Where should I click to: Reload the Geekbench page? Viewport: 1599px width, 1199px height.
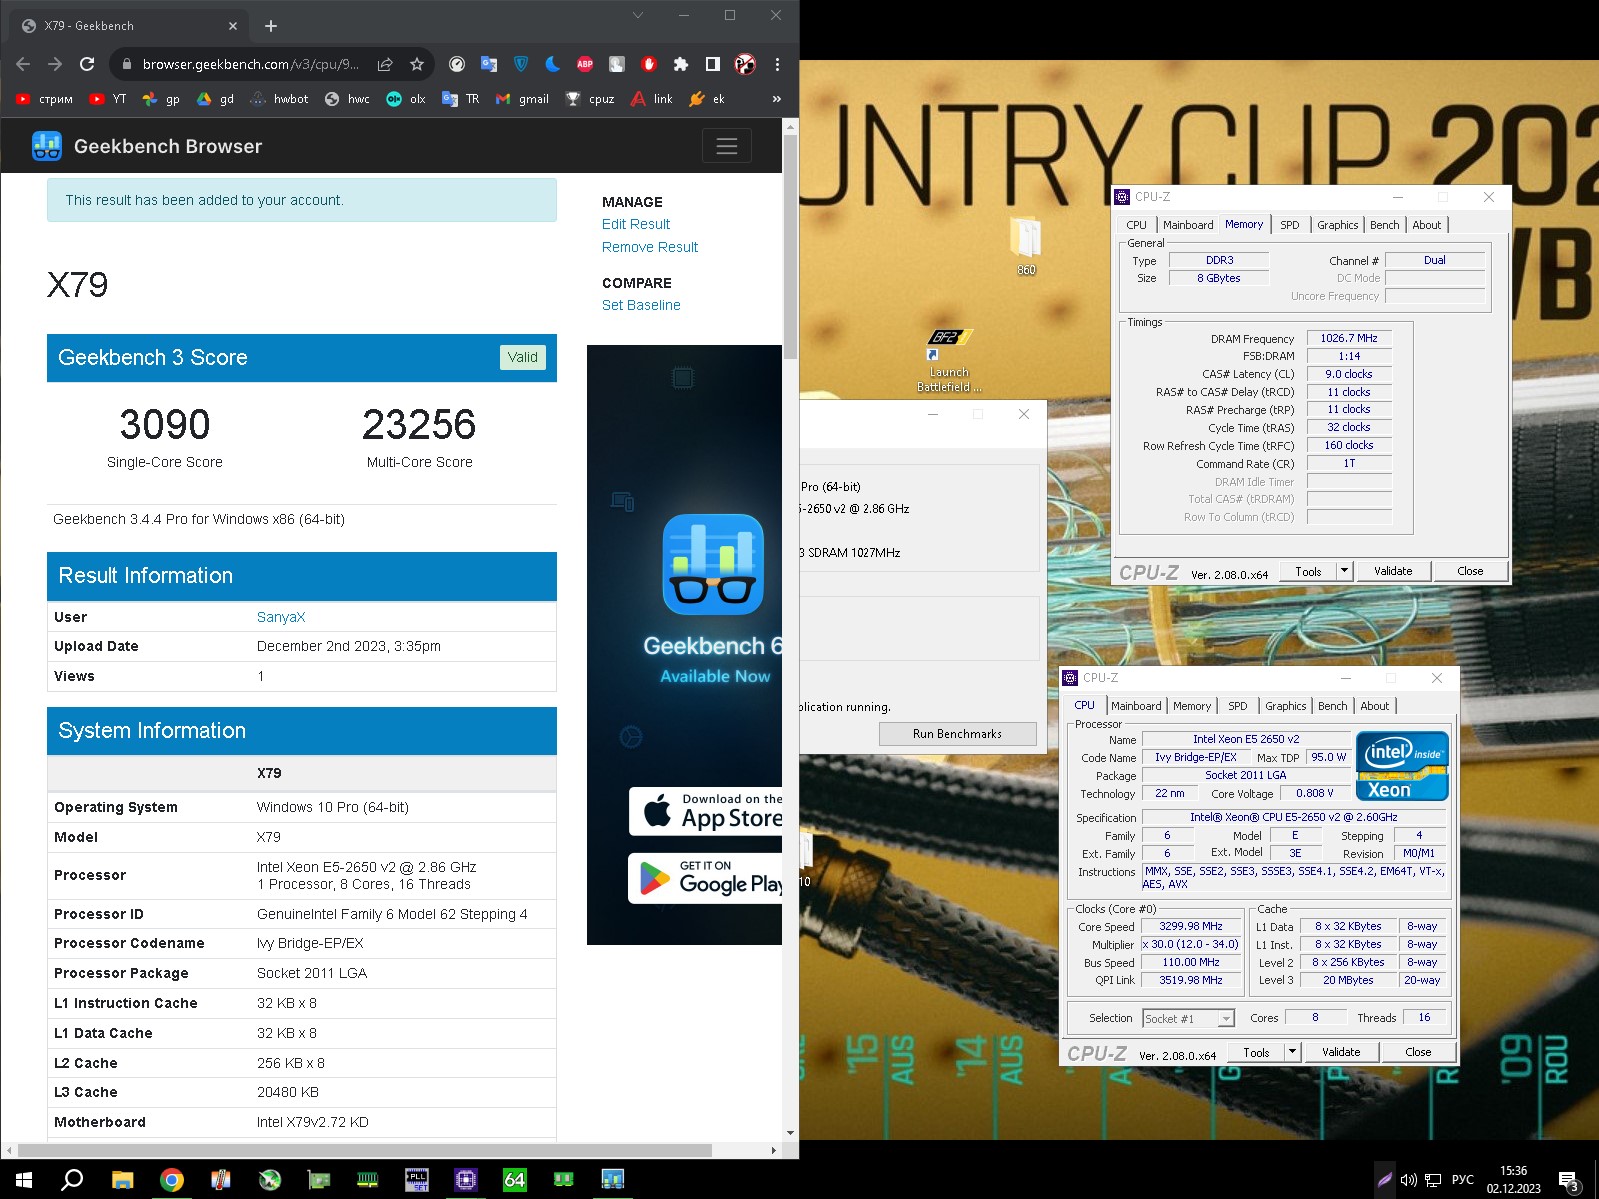(x=87, y=64)
